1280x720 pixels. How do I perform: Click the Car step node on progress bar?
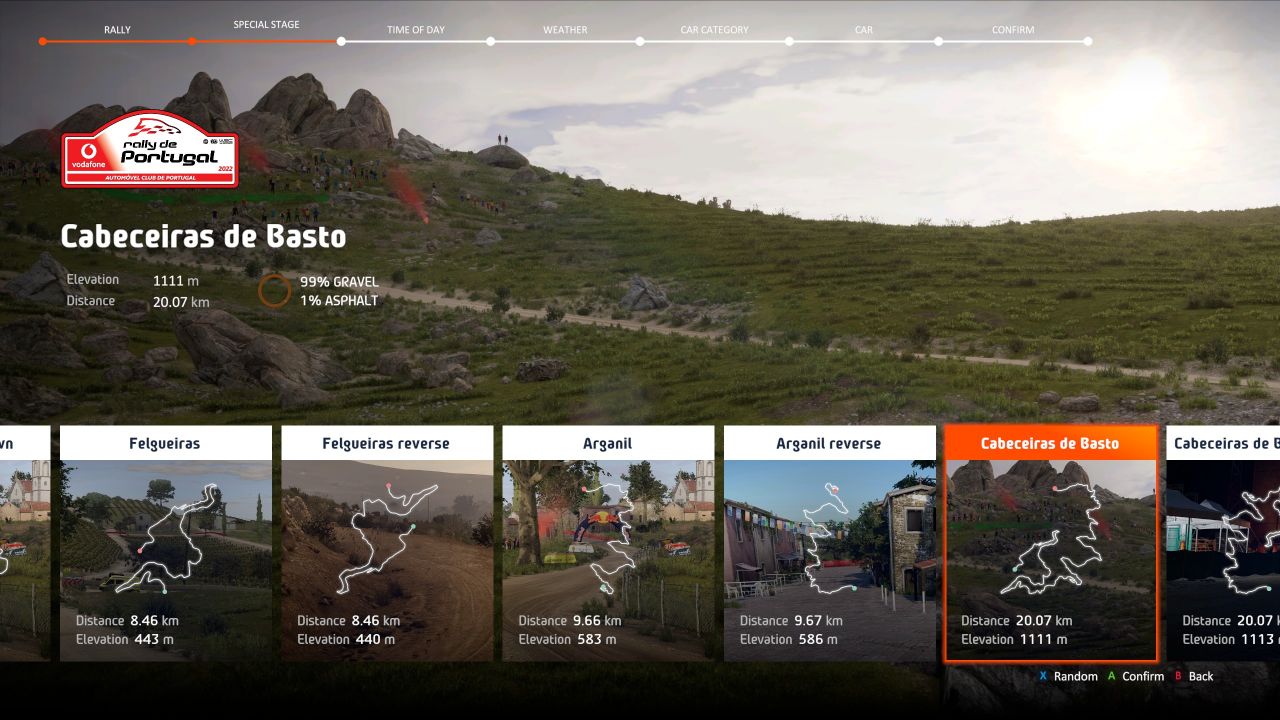789,41
